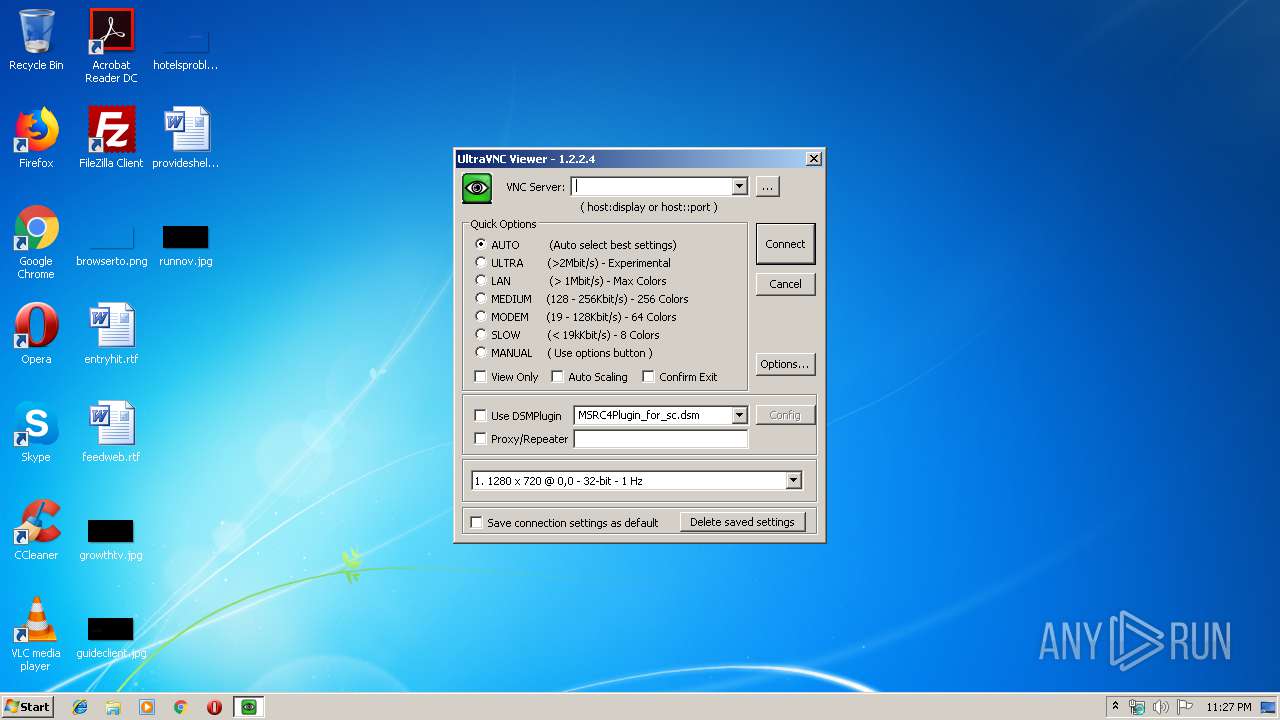Show hidden tray icons arrow
The image size is (1280, 720).
coord(1115,706)
